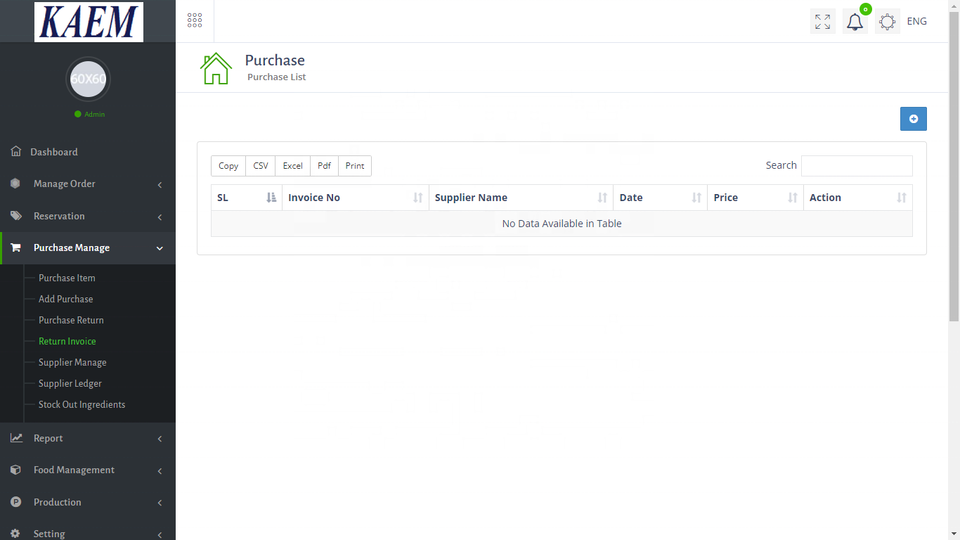Screen dimensions: 960x540
Task: Sort by Action column
Action: pyautogui.click(x=858, y=198)
